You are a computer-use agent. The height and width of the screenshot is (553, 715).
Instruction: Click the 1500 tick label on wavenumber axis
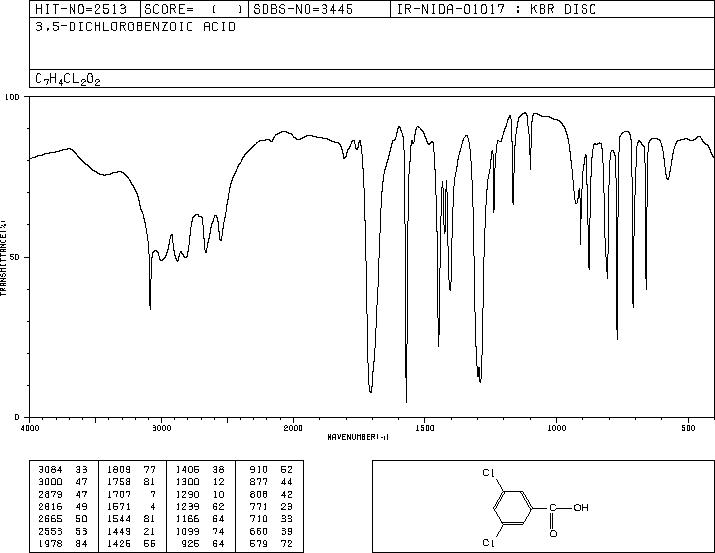click(425, 428)
